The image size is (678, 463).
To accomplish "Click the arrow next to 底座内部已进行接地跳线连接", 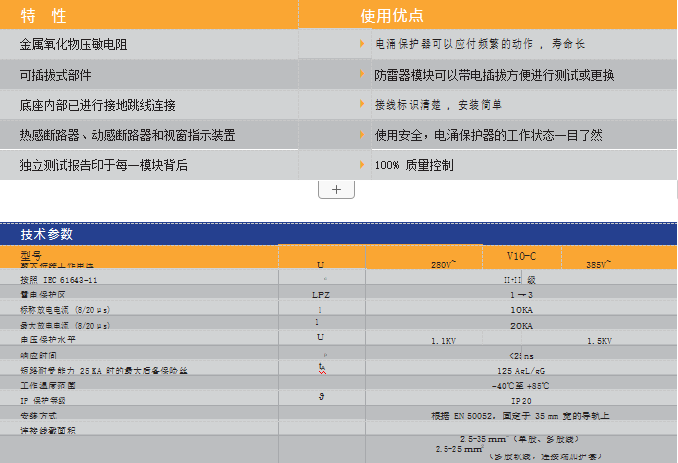I will pyautogui.click(x=362, y=104).
